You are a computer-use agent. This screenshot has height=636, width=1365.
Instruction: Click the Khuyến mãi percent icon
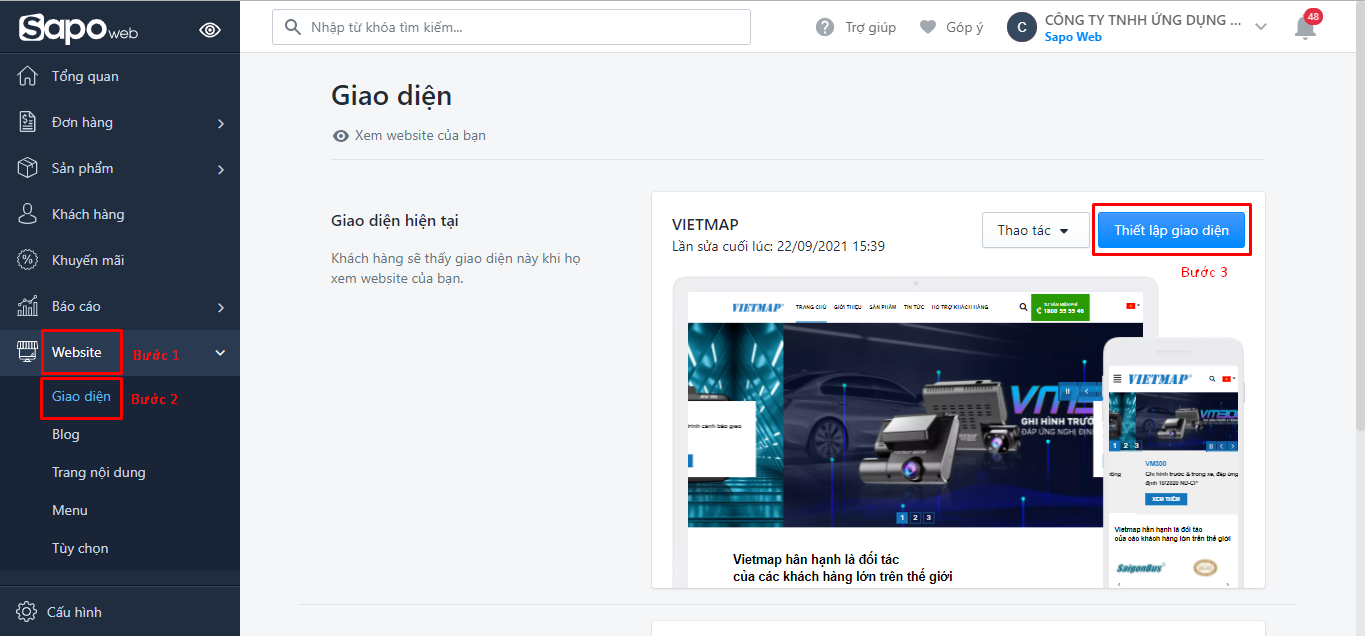tap(28, 260)
